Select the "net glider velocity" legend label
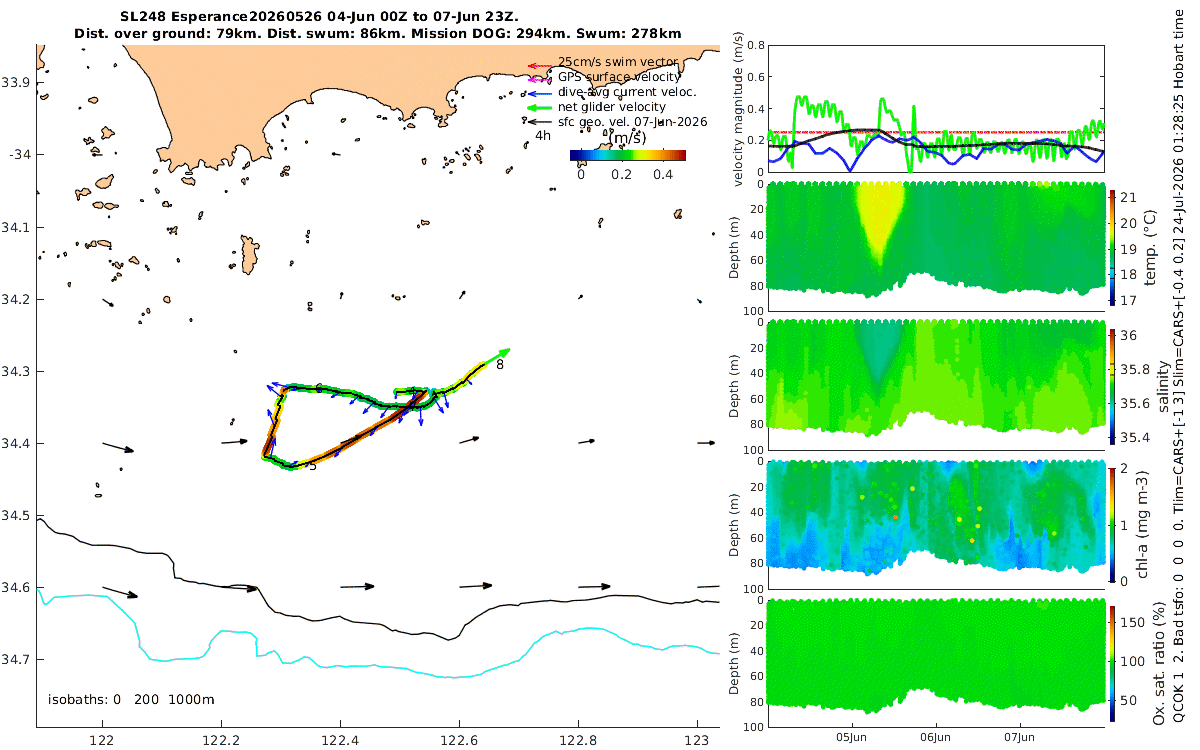 (612, 107)
